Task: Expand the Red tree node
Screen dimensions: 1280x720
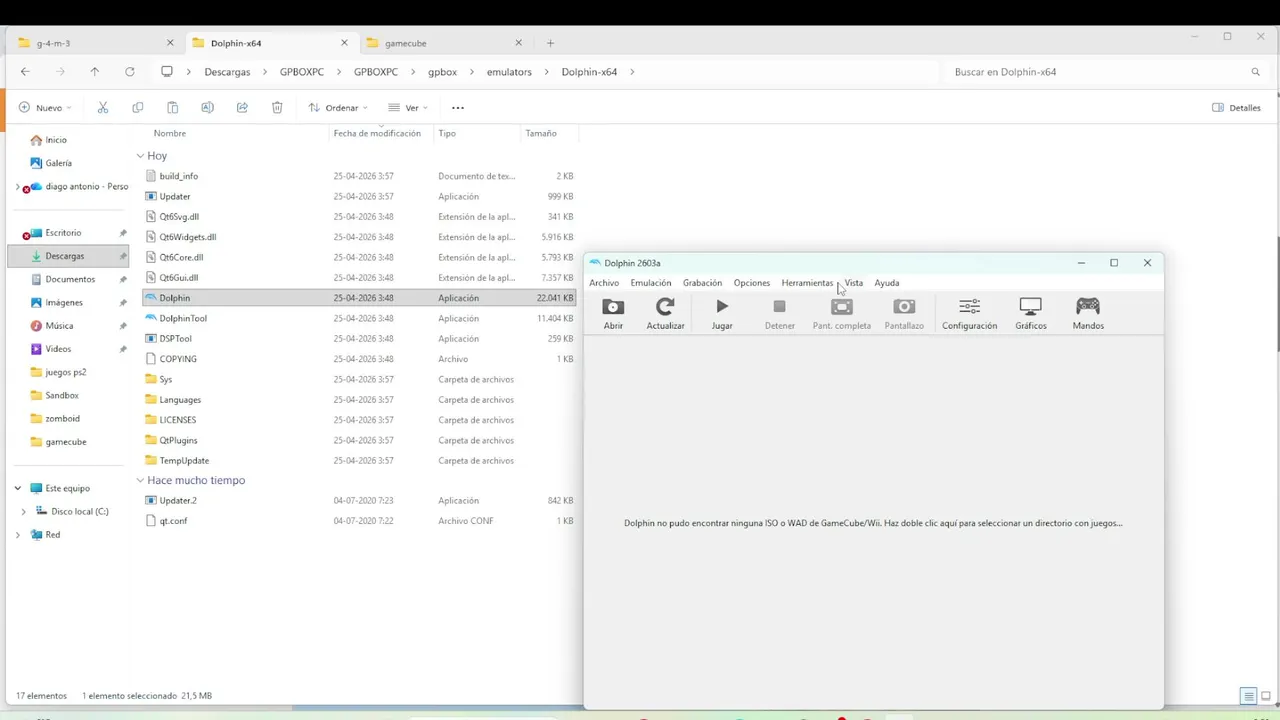Action: (17, 535)
